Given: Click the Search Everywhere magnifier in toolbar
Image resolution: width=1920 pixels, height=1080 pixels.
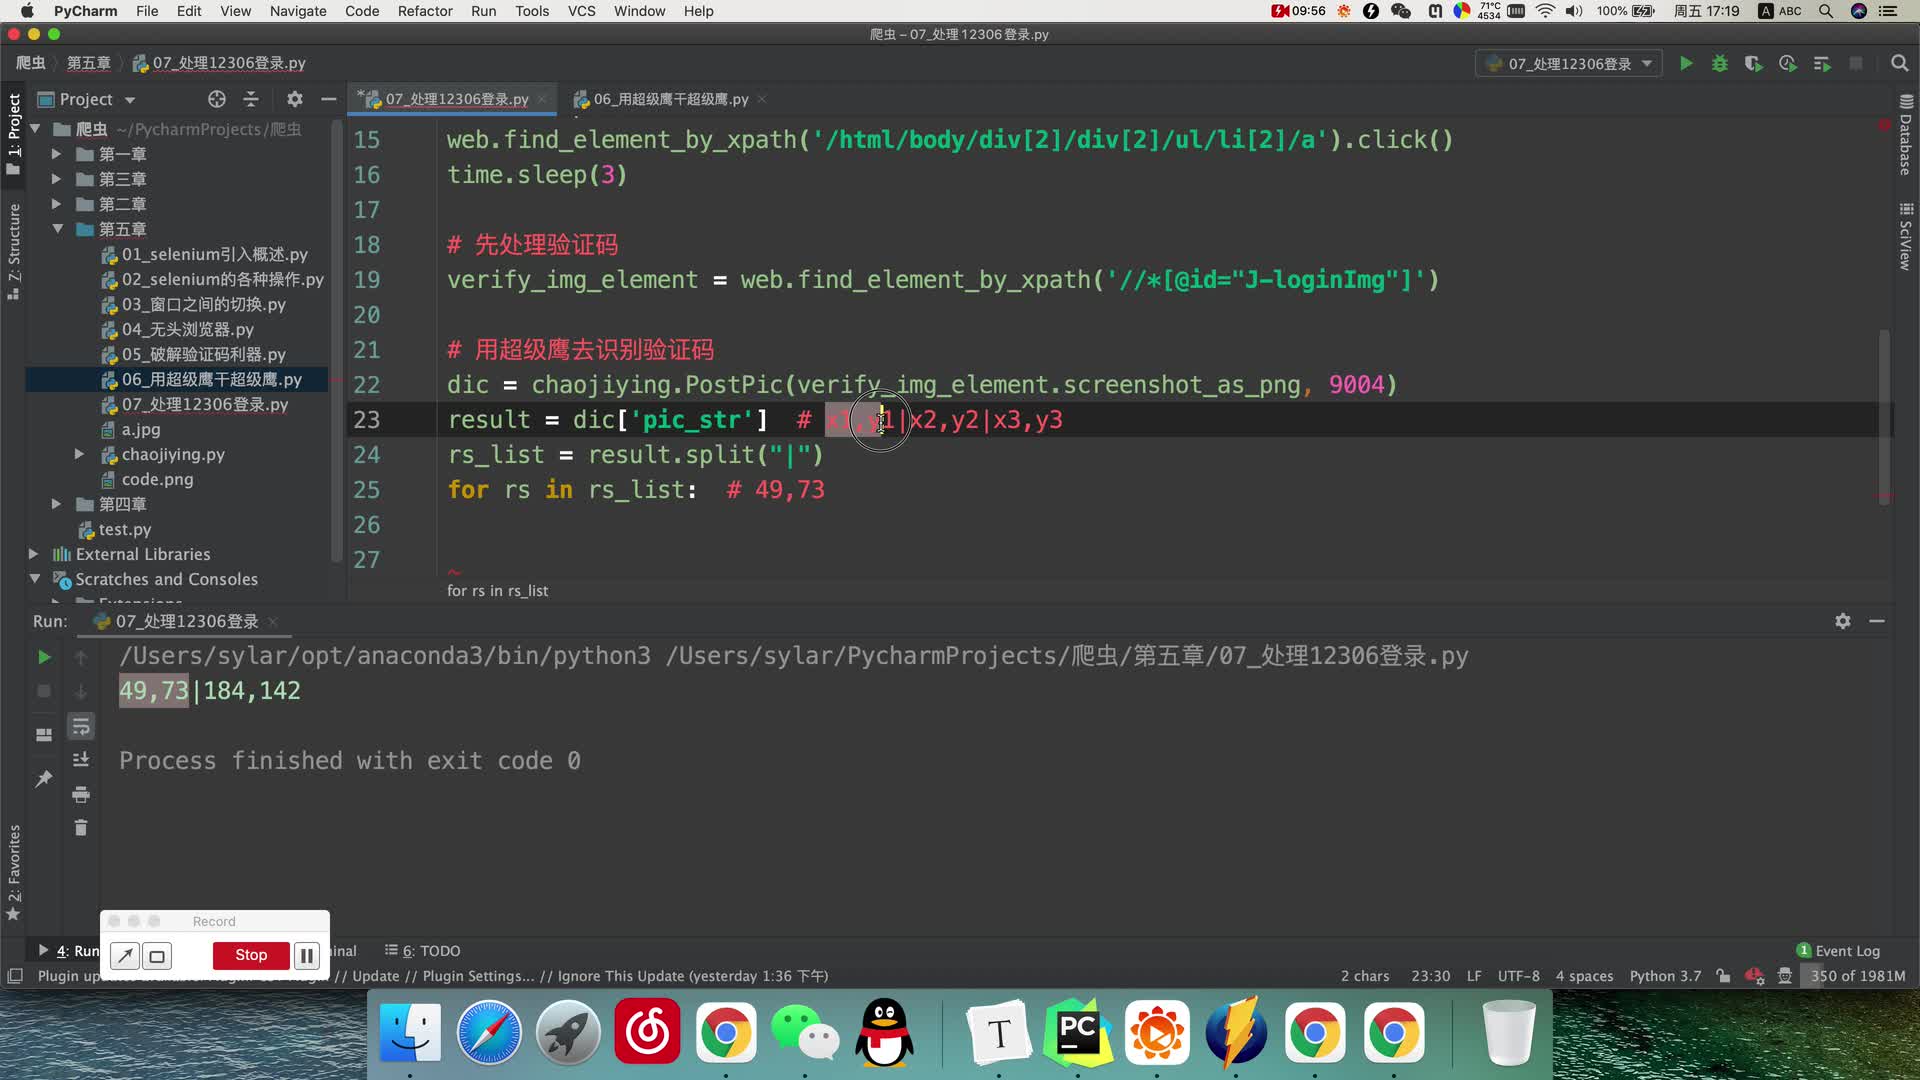Looking at the screenshot, I should 1899,64.
